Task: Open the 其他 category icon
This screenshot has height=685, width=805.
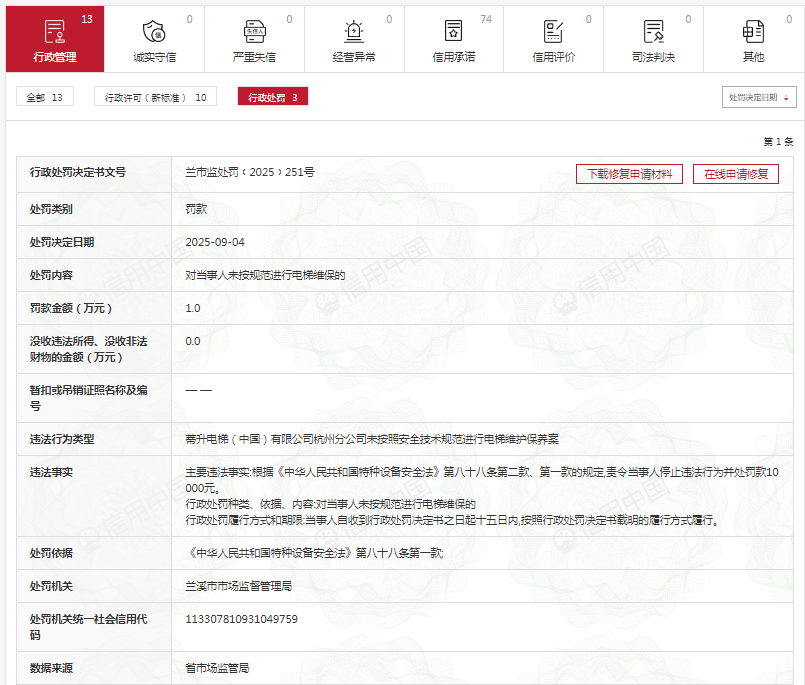Action: 753,31
